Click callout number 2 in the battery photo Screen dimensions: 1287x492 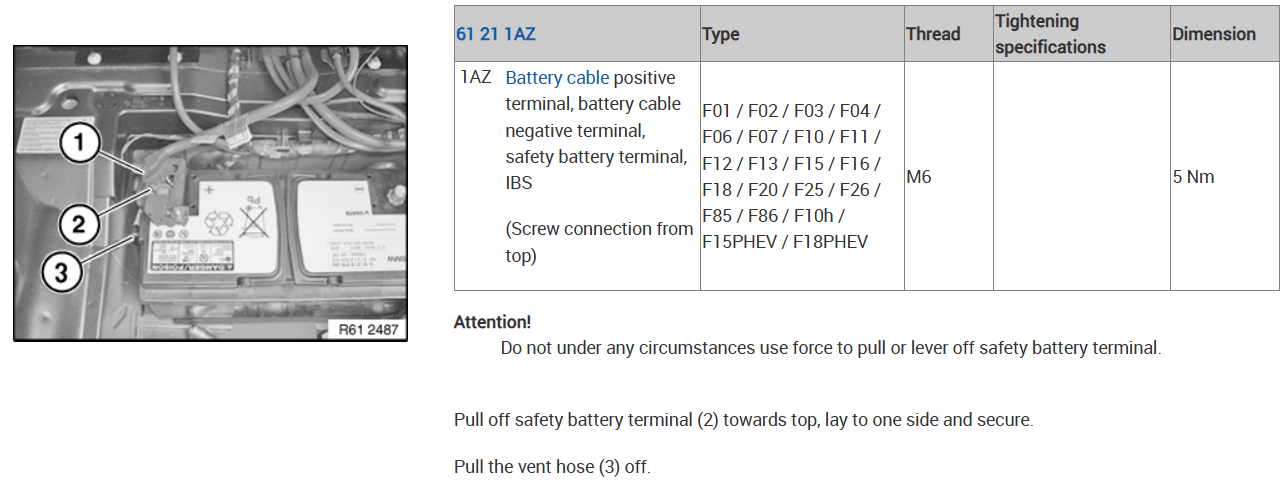[80, 224]
